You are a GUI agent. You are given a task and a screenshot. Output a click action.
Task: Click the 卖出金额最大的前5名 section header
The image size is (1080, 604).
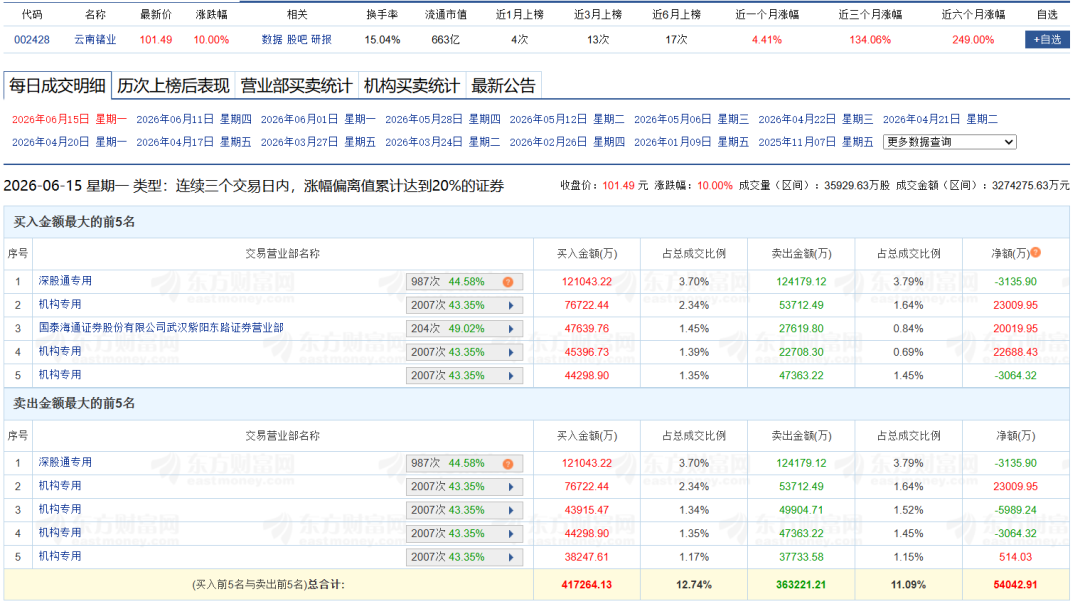74,404
